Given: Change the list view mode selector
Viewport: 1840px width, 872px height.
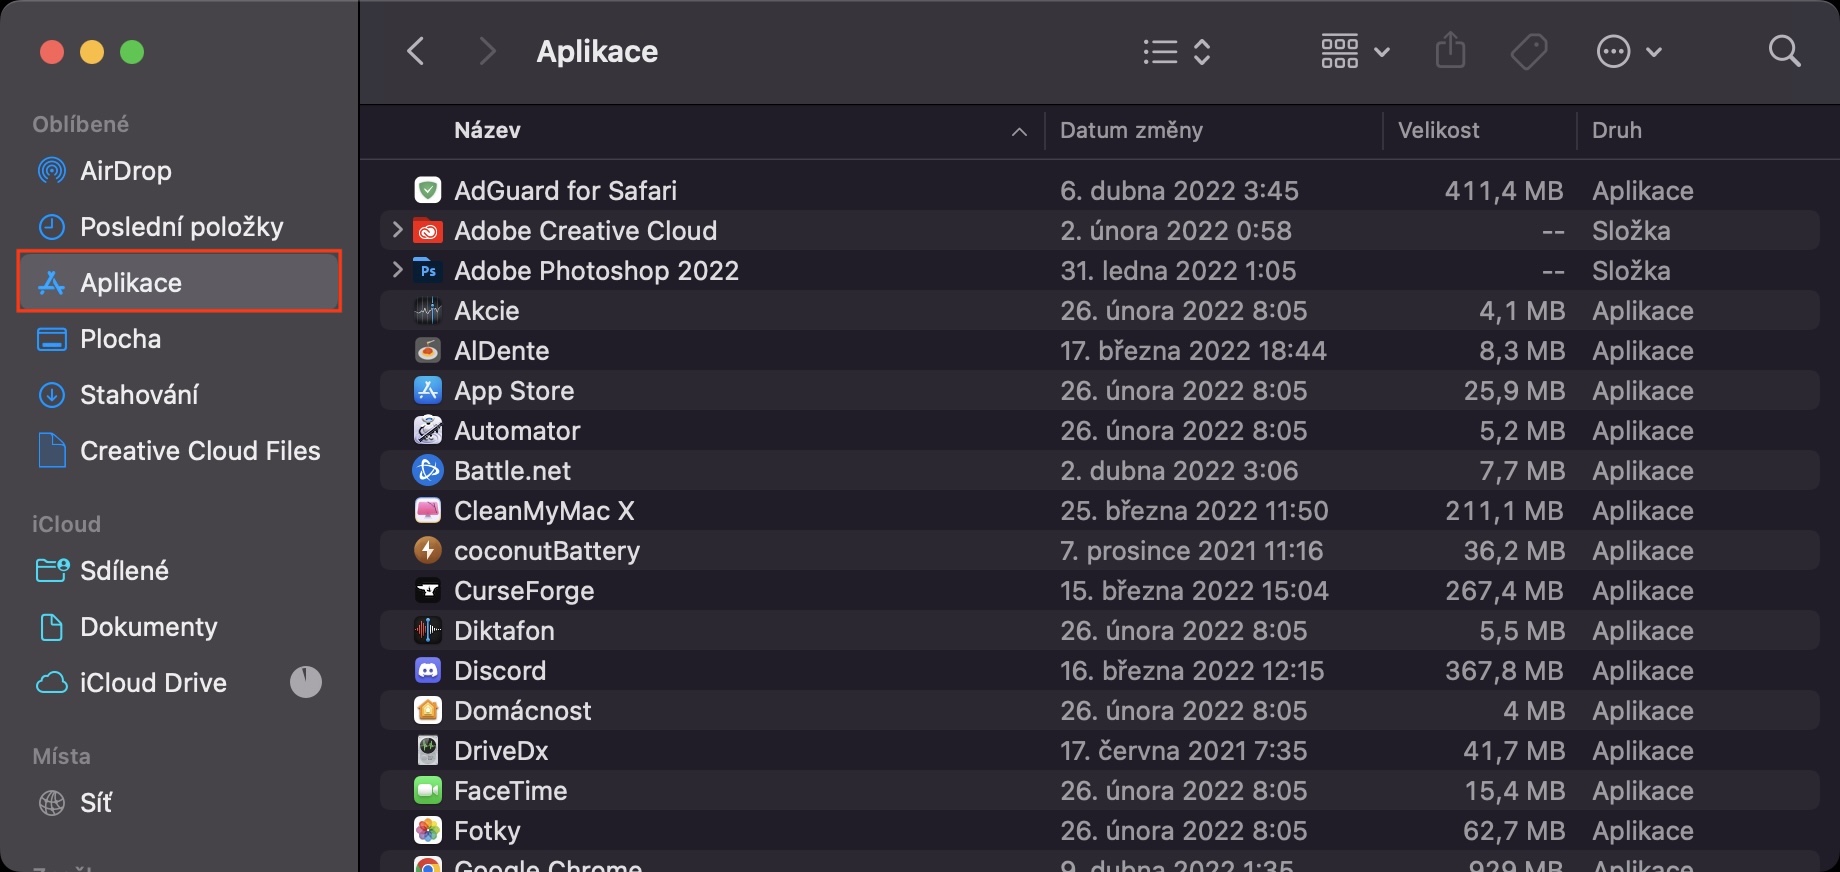Looking at the screenshot, I should [x=1177, y=51].
